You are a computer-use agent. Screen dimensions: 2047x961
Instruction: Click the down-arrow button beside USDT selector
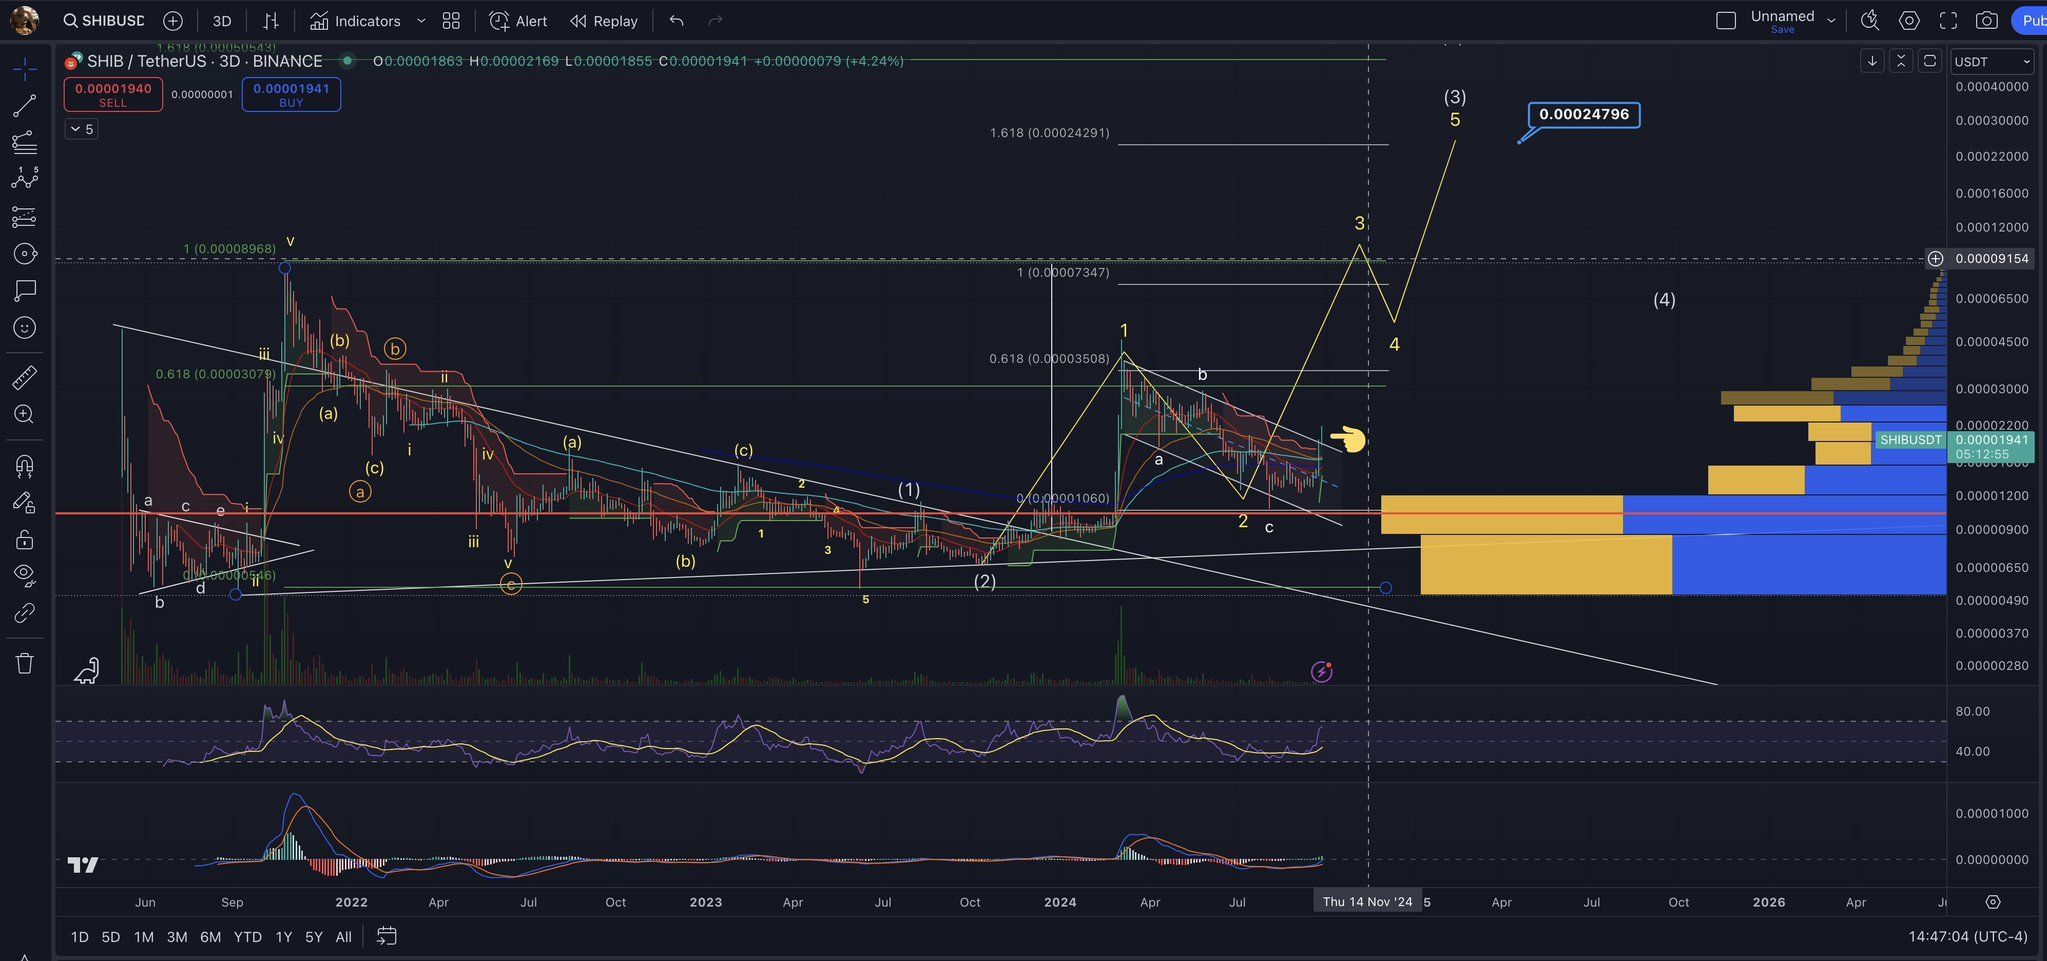[1872, 61]
